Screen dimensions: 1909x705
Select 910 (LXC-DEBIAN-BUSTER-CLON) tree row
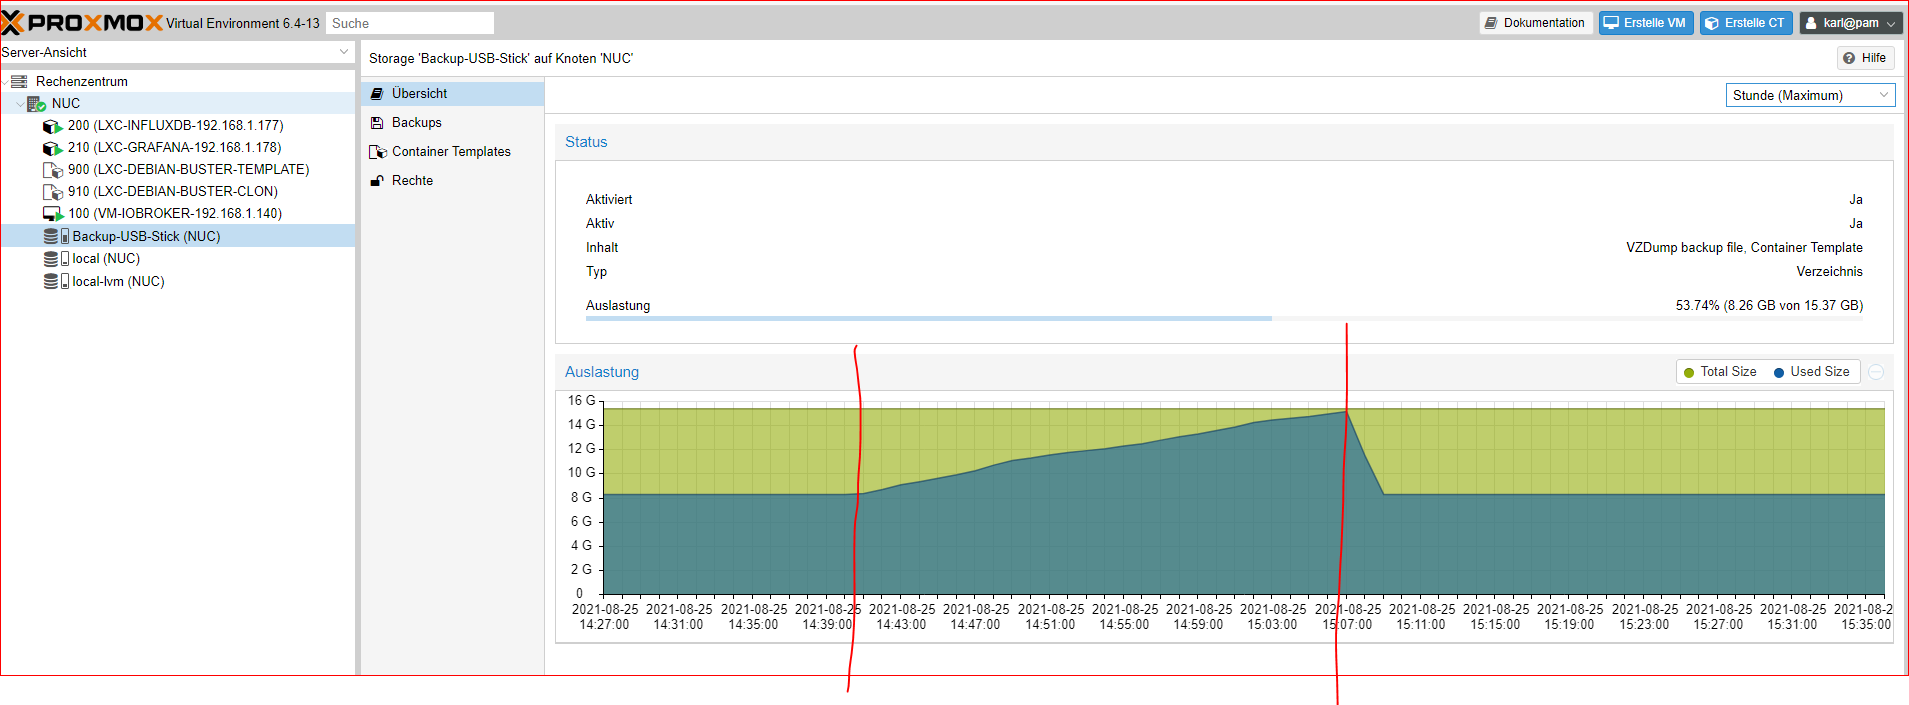point(178,191)
